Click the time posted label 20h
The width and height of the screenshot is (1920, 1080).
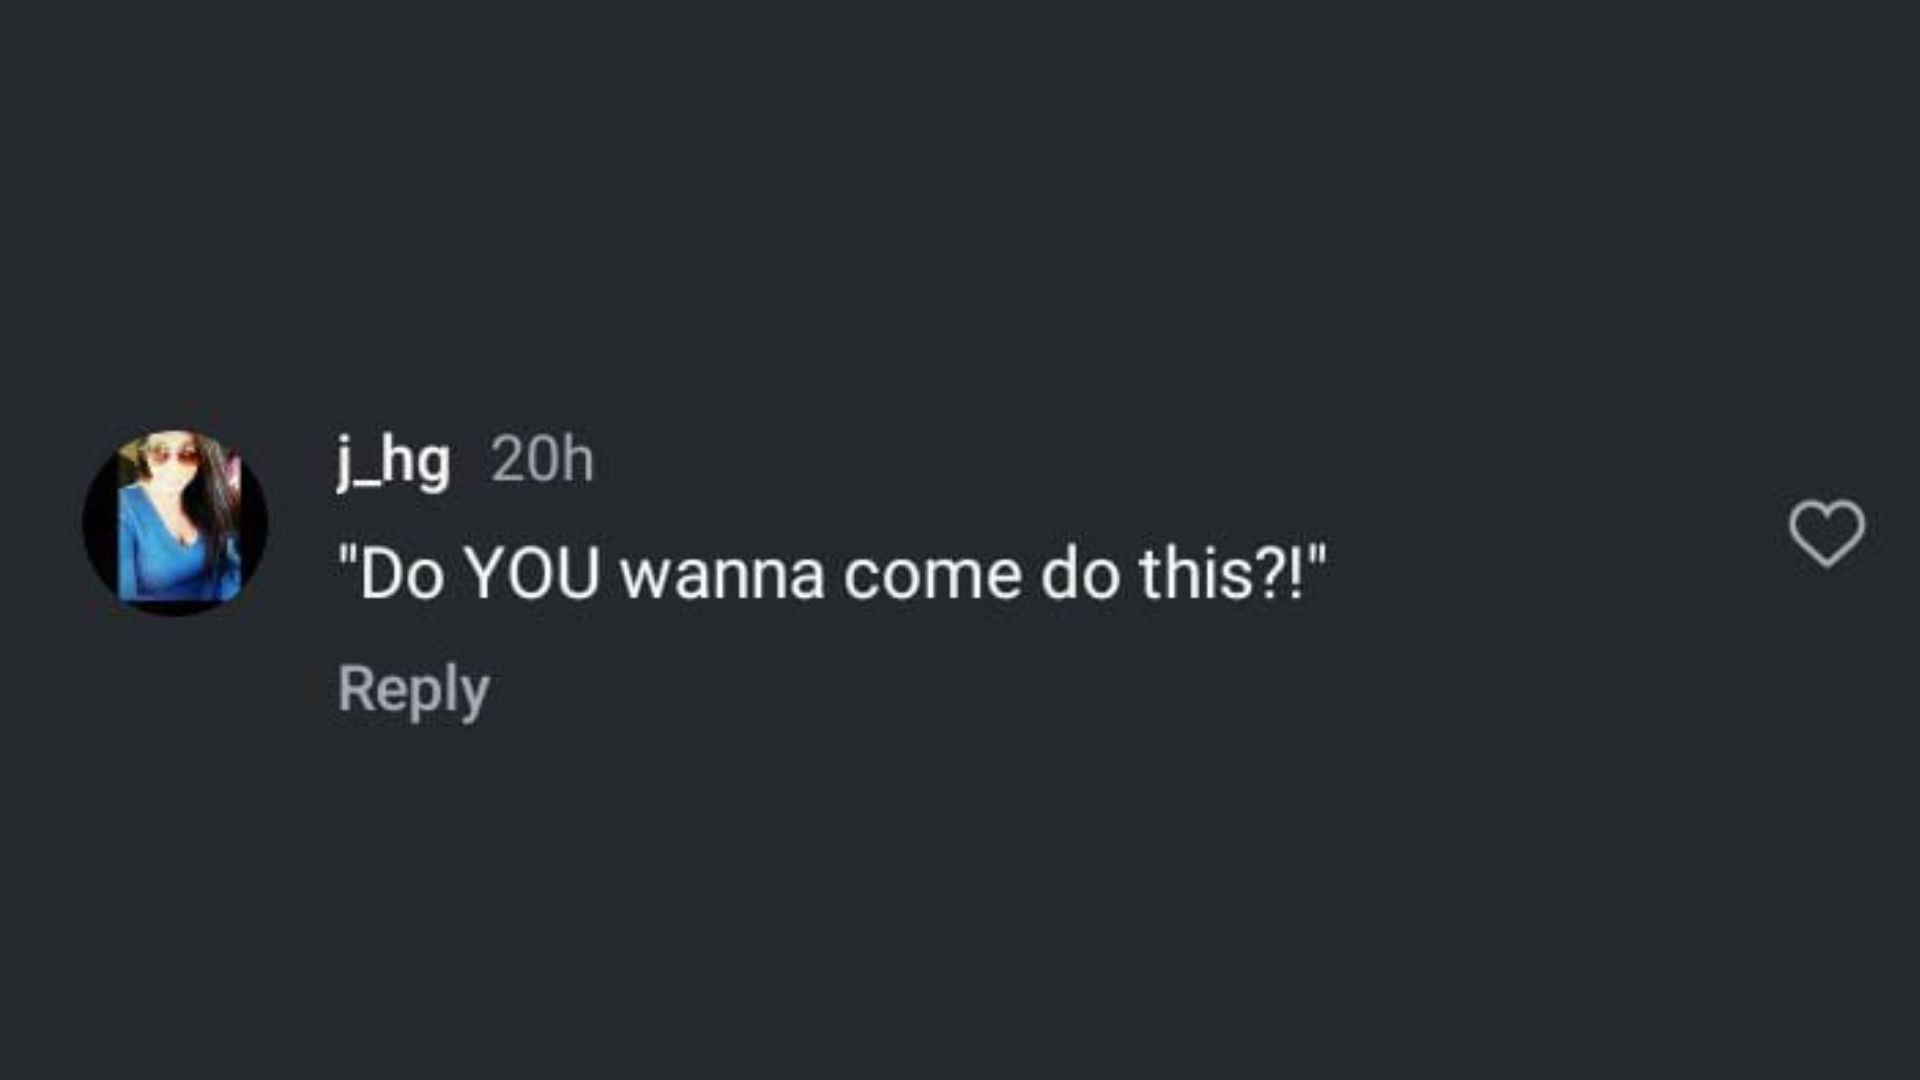pos(542,461)
